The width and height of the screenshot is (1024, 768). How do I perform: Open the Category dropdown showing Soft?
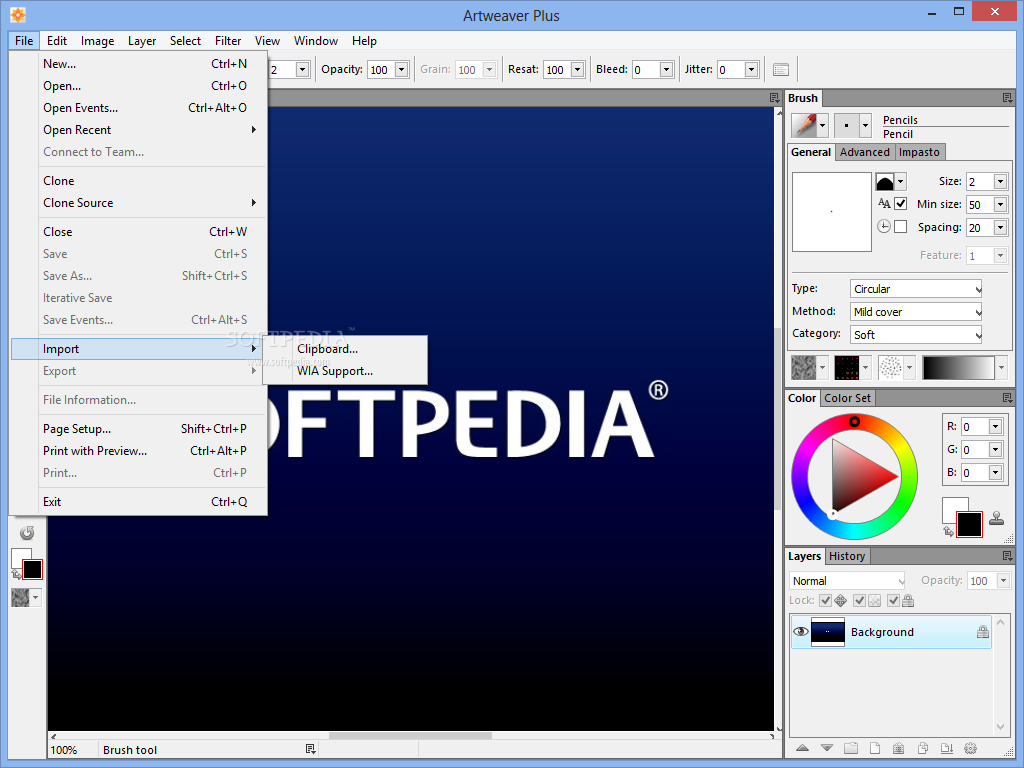(x=916, y=334)
